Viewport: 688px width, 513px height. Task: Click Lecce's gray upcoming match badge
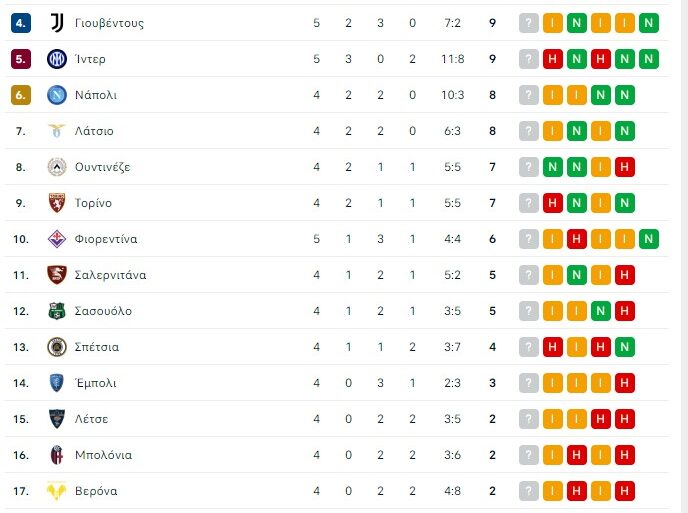pyautogui.click(x=529, y=419)
